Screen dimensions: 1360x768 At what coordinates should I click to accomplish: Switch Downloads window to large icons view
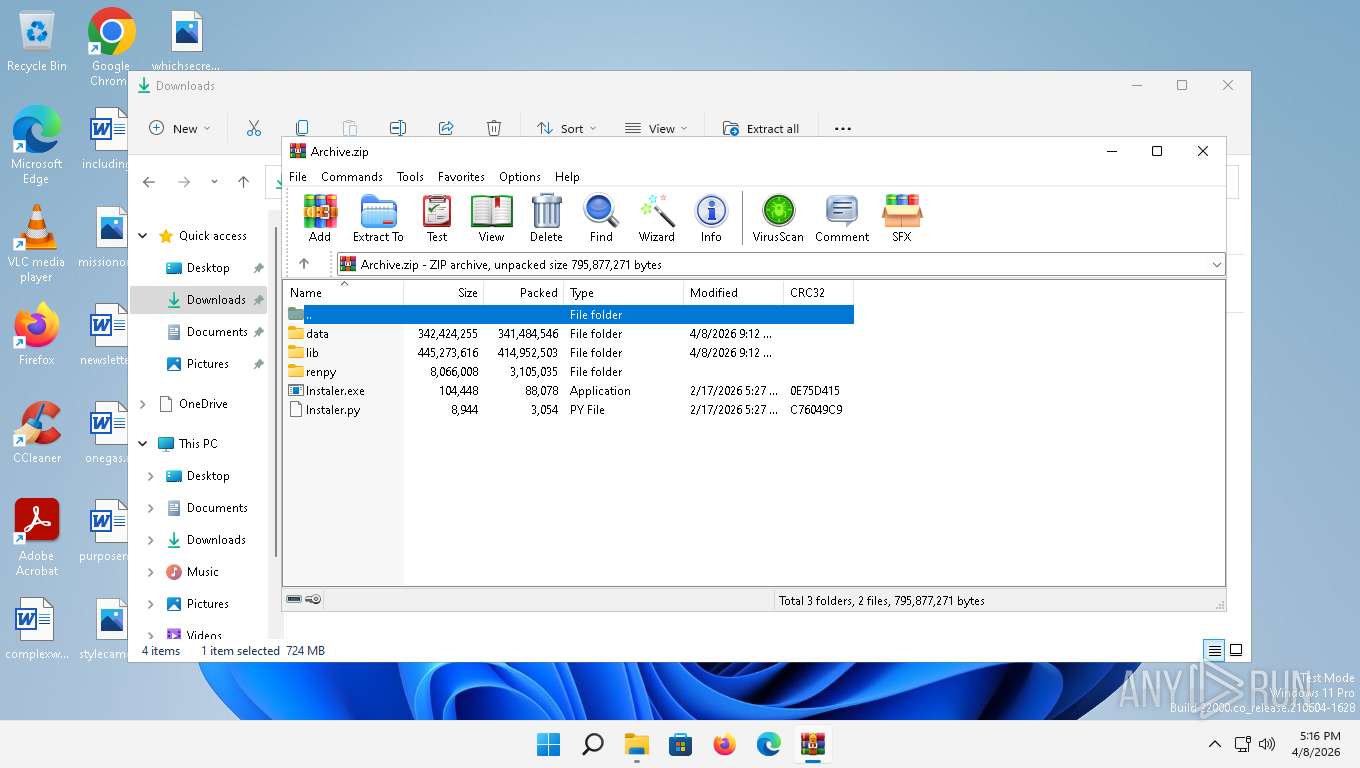[x=1236, y=650]
